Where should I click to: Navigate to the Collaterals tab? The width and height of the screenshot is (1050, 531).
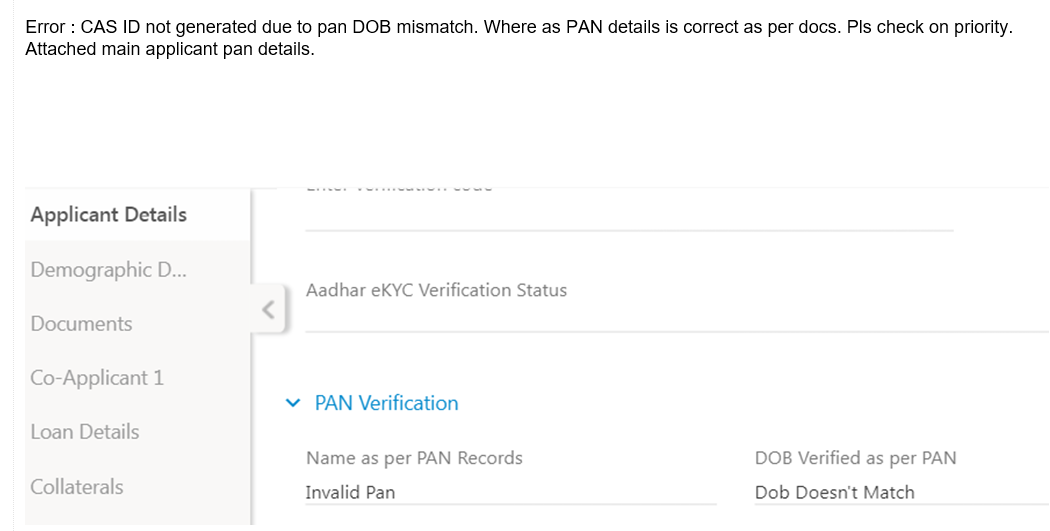77,487
